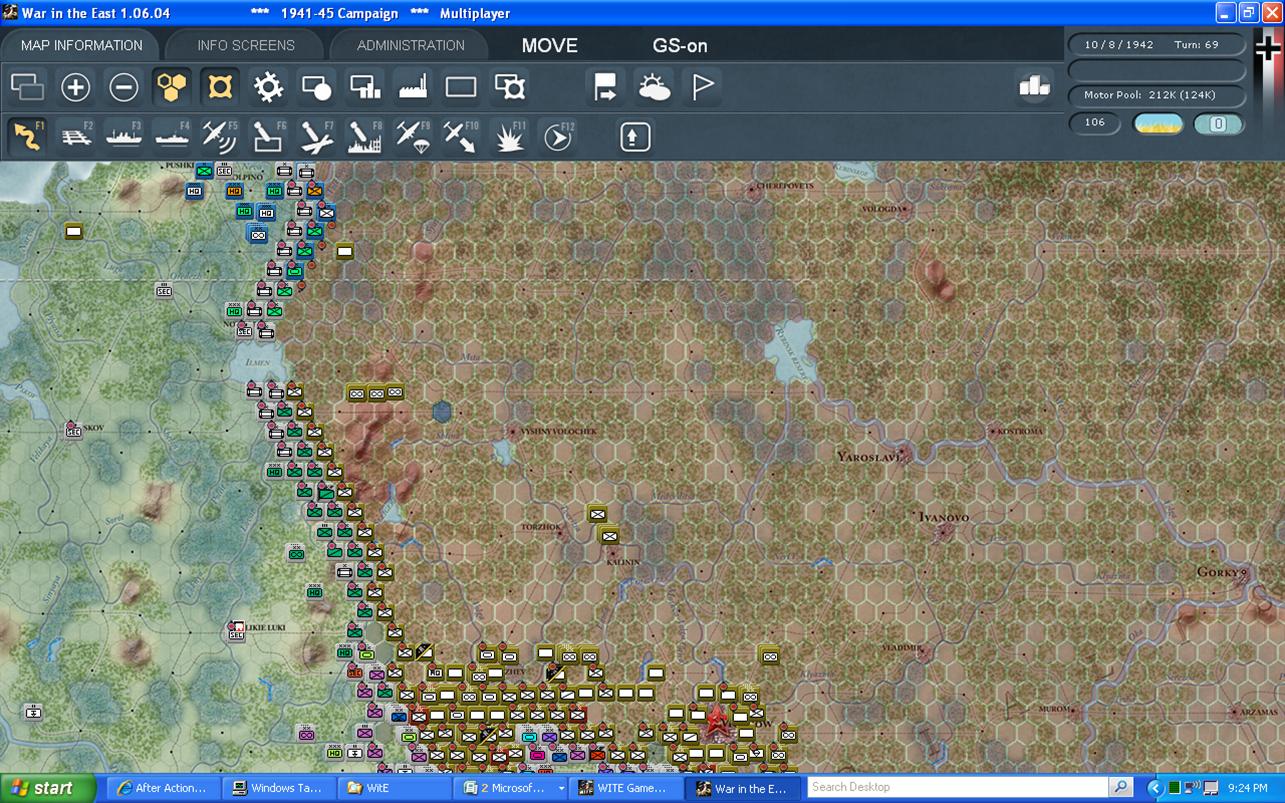Select the F10 air transfer mode

460,135
